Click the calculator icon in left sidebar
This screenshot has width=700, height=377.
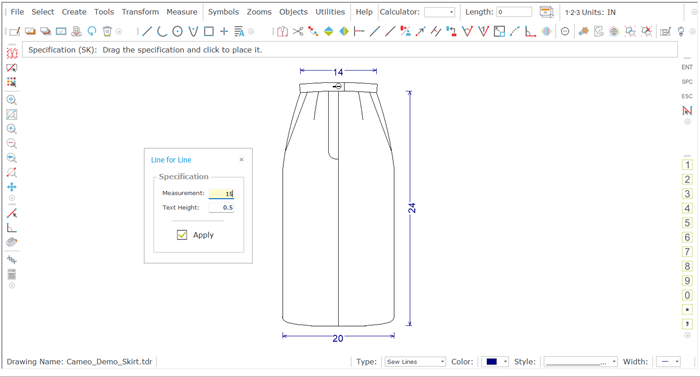coord(12,274)
